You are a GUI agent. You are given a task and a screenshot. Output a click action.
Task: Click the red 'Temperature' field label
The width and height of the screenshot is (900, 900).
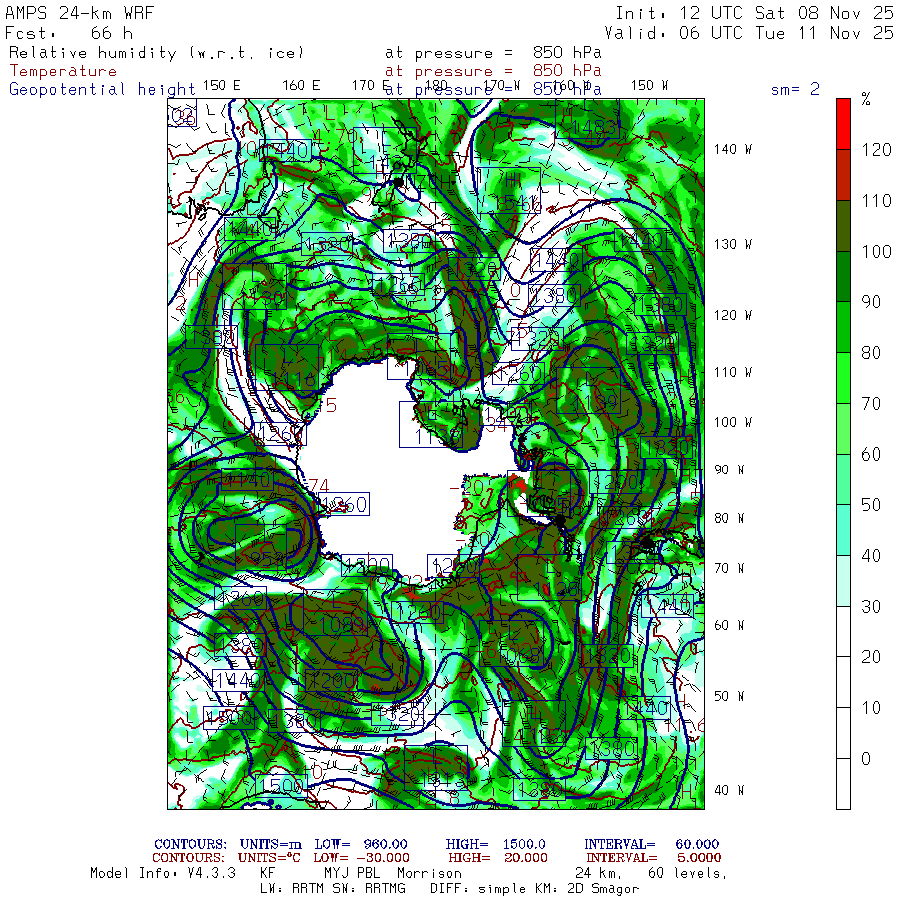63,71
